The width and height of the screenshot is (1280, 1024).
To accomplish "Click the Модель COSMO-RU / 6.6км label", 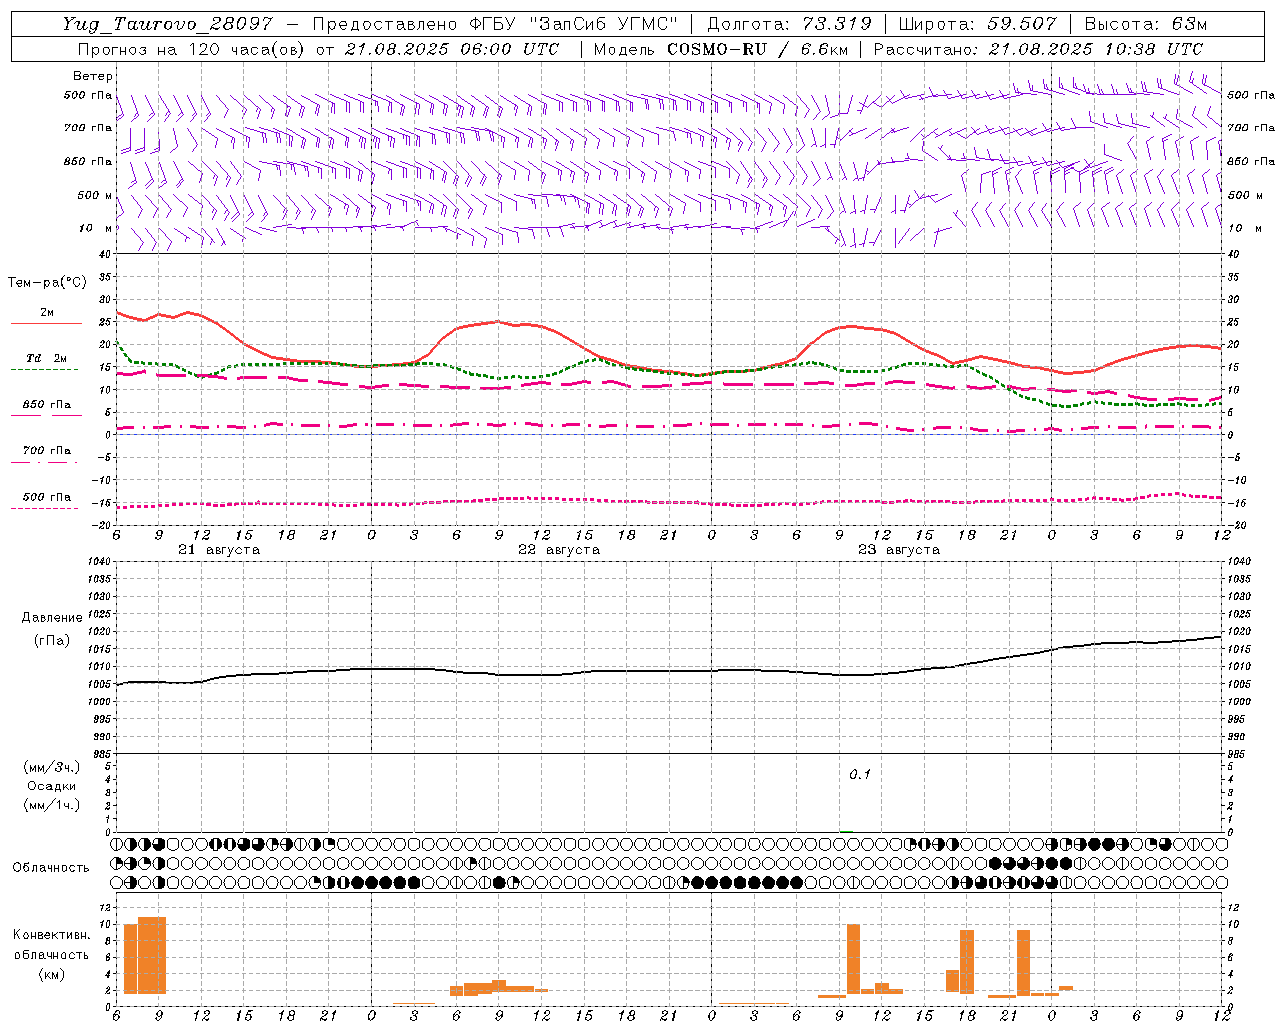I will tap(720, 49).
